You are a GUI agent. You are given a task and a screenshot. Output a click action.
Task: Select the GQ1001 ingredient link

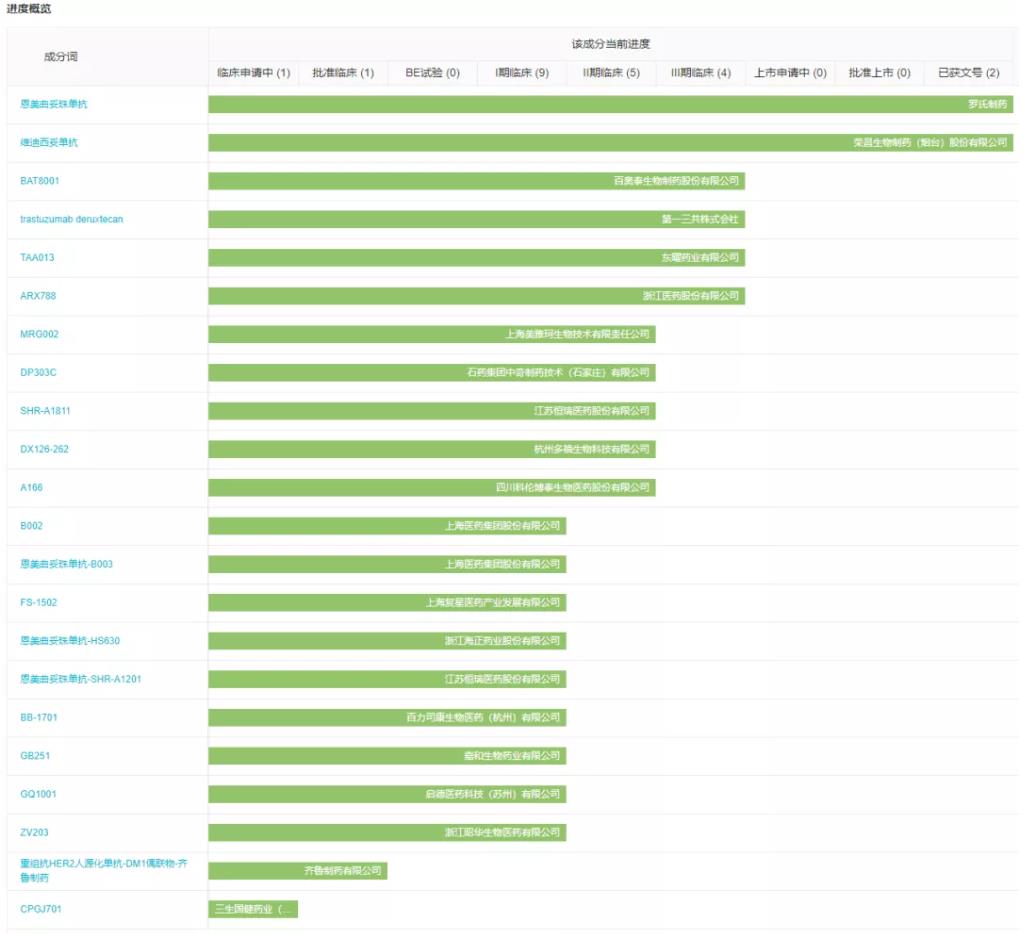click(x=41, y=794)
